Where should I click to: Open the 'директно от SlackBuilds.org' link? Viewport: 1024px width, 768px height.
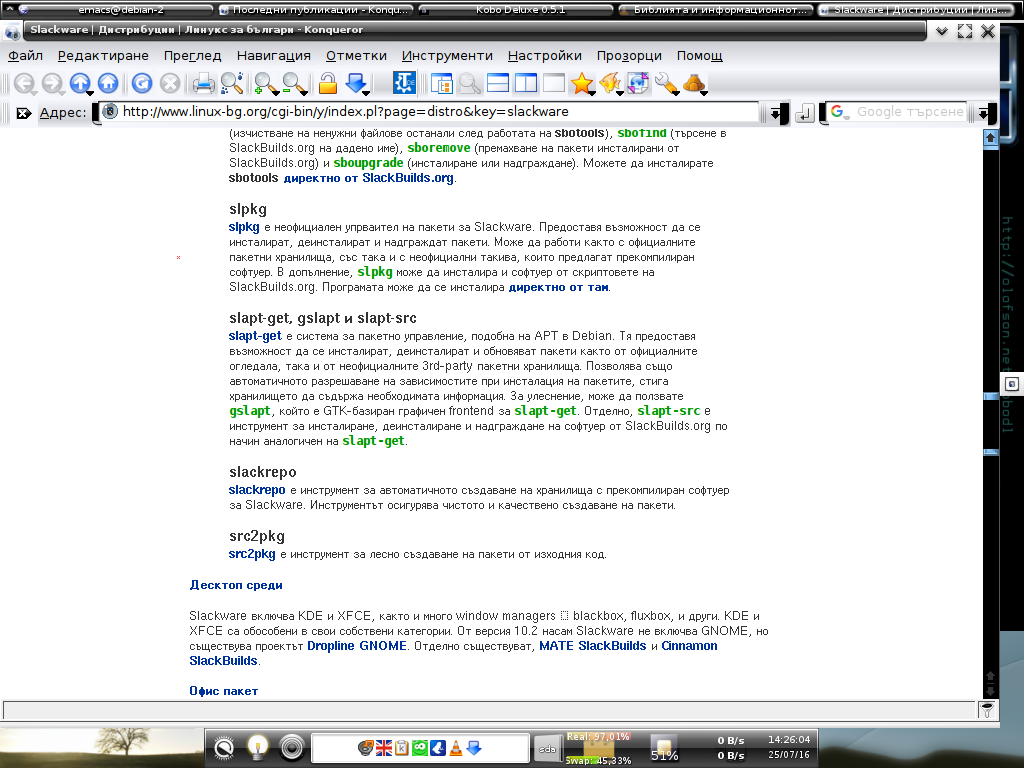(368, 178)
